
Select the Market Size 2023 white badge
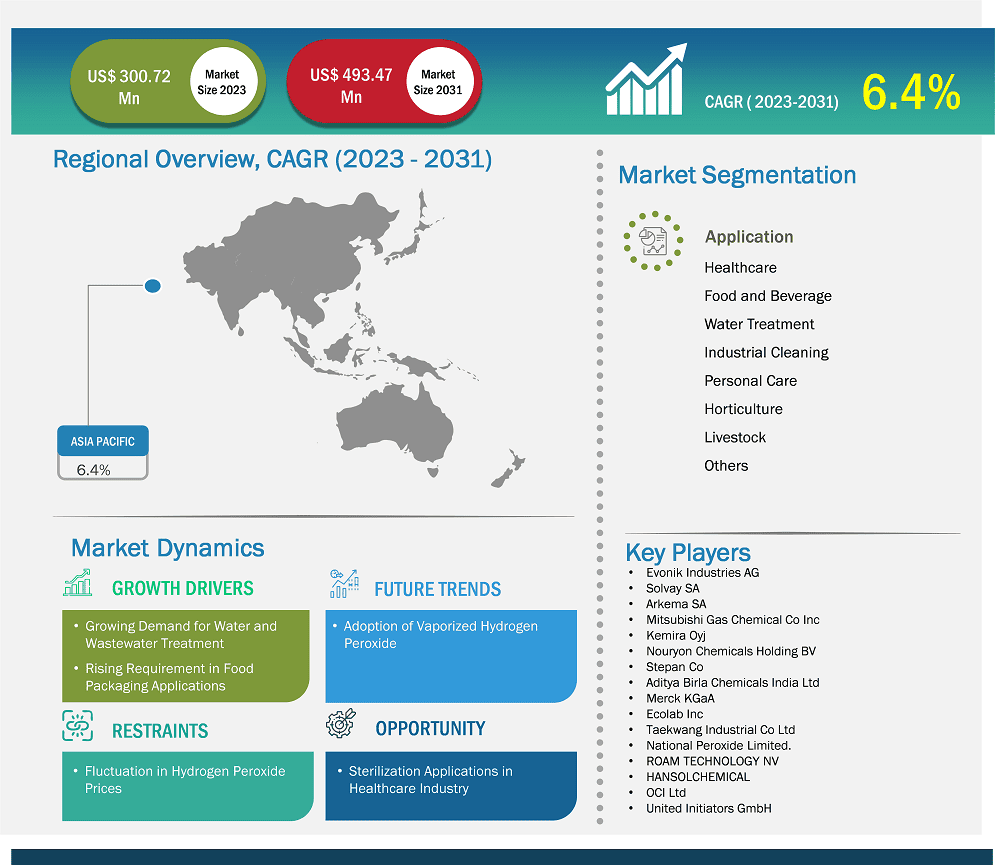pos(222,82)
